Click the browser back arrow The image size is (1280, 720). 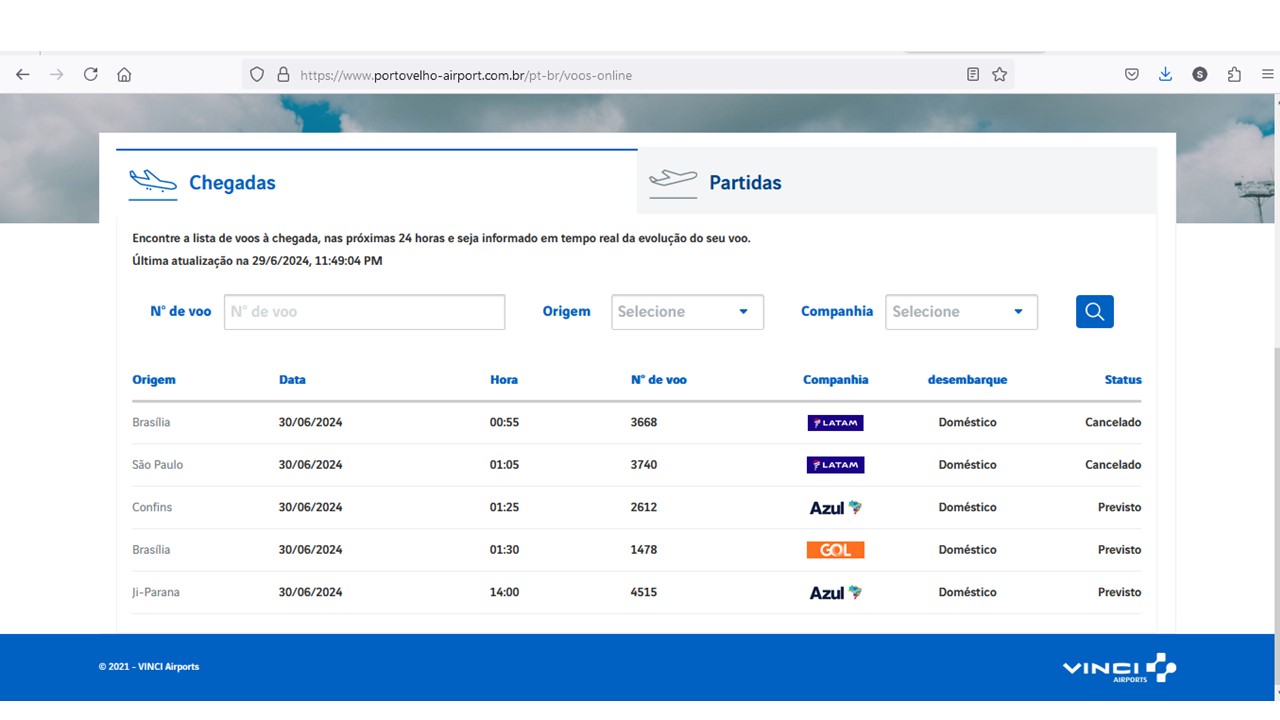(x=23, y=74)
